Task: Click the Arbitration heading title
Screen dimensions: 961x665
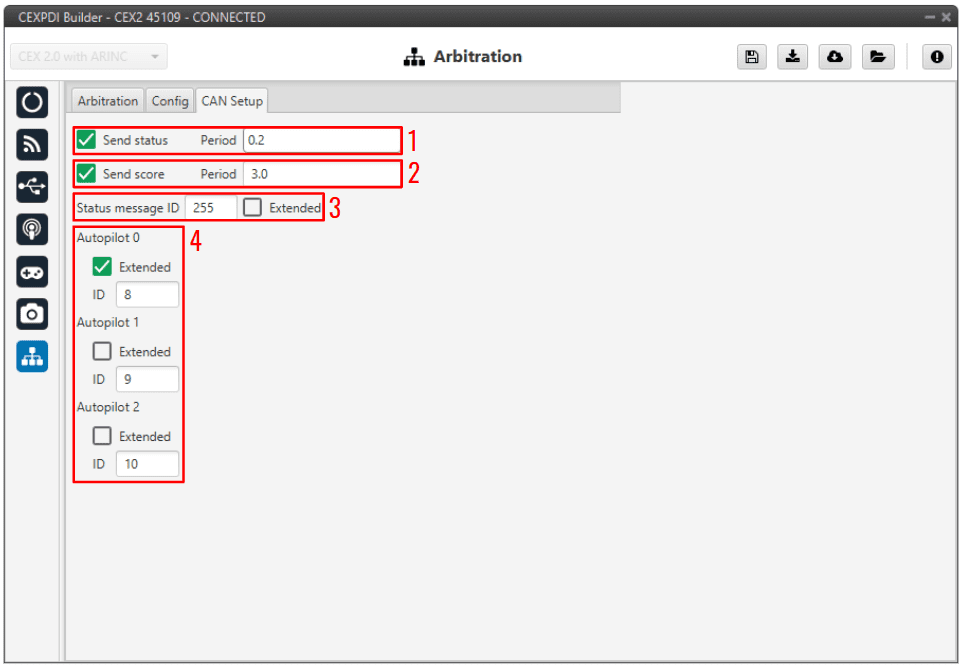Action: [477, 56]
